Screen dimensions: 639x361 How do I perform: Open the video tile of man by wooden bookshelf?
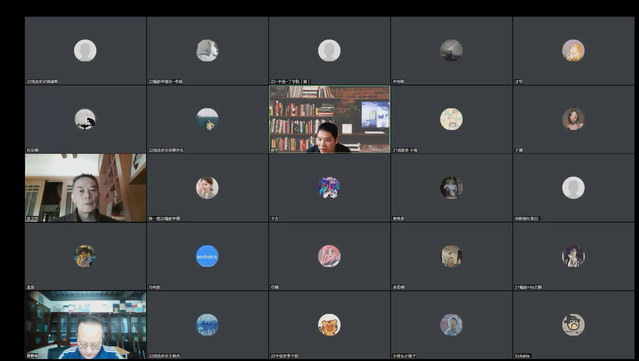(x=86, y=187)
